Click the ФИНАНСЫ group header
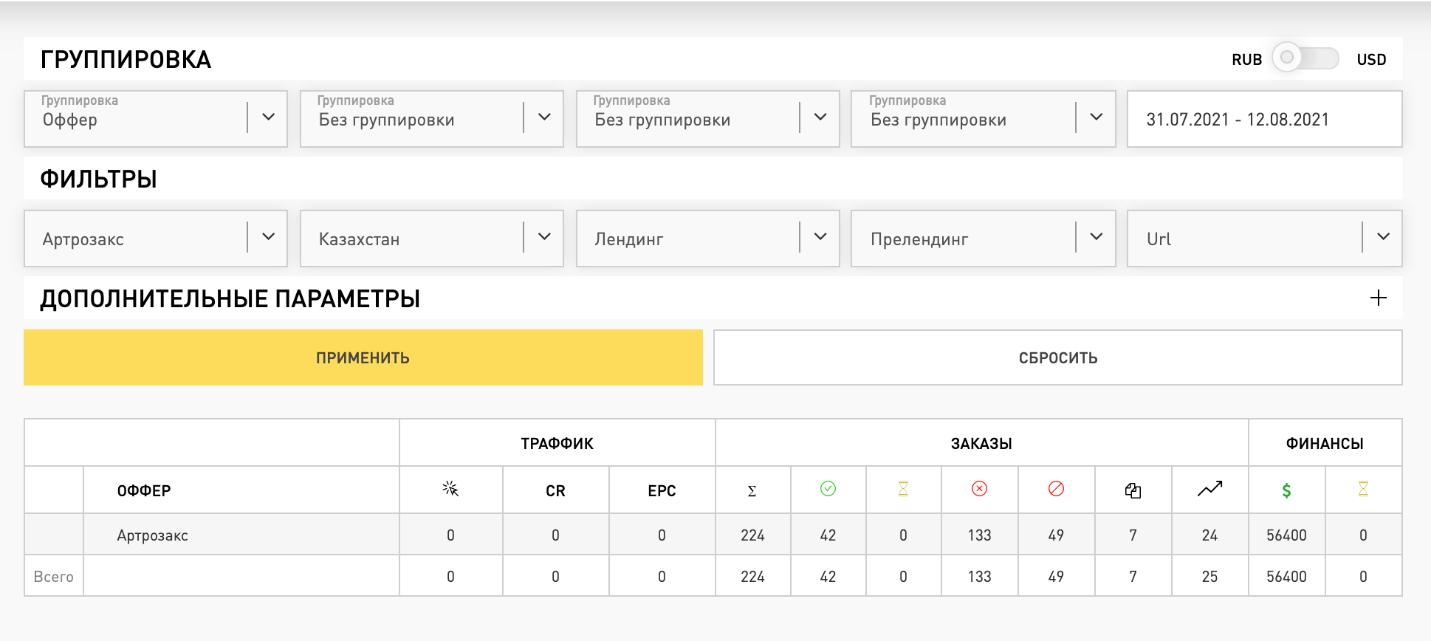Image resolution: width=1431 pixels, height=641 pixels. point(1325,443)
